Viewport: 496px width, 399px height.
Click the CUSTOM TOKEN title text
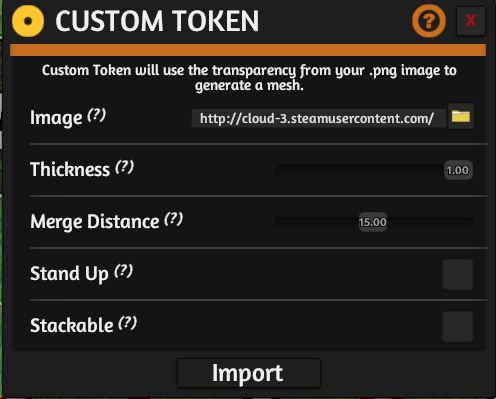coord(157,21)
